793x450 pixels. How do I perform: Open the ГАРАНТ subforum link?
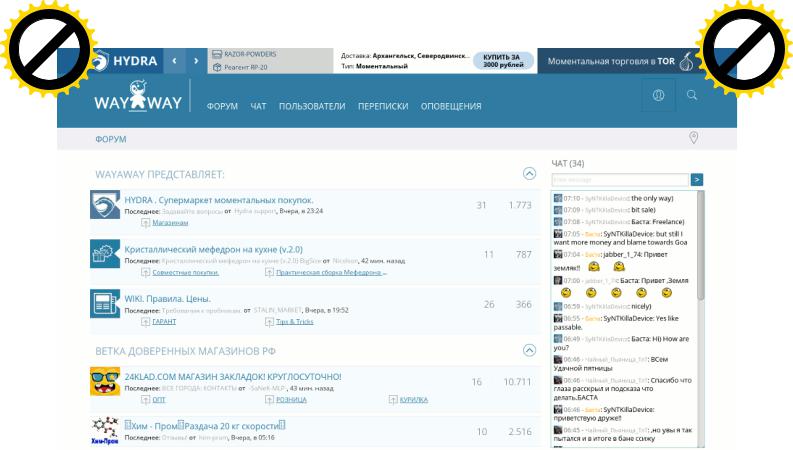[x=164, y=322]
